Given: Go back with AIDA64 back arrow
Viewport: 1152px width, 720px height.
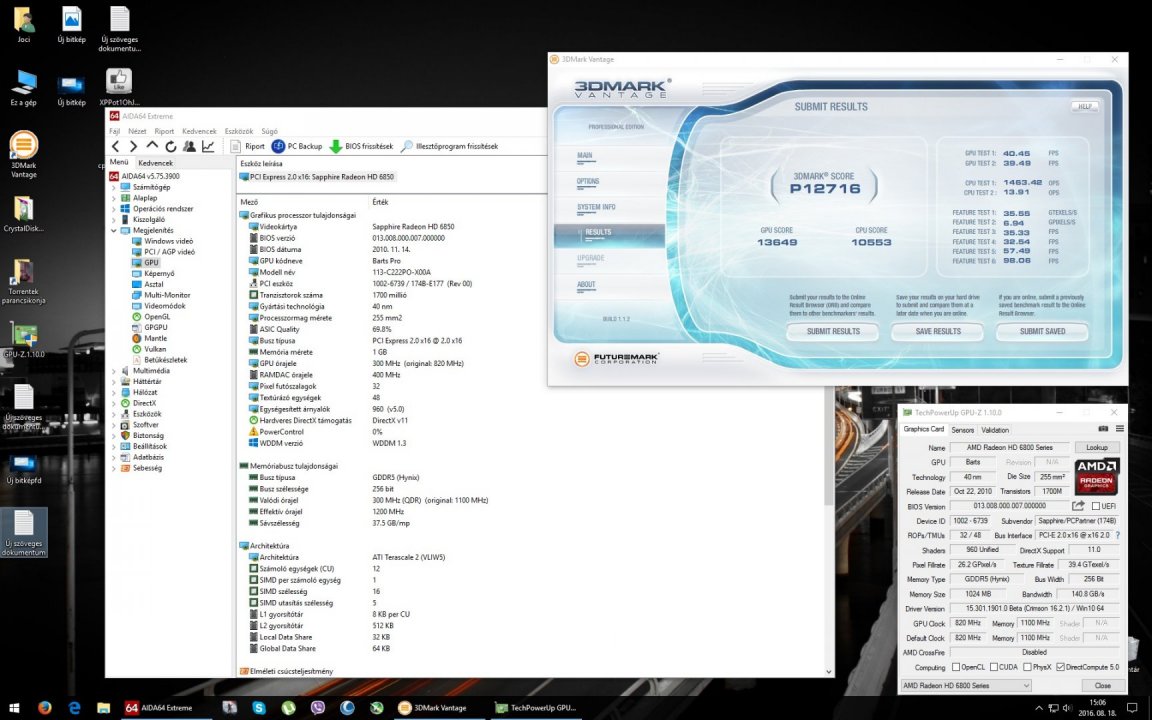Looking at the screenshot, I should [x=115, y=146].
